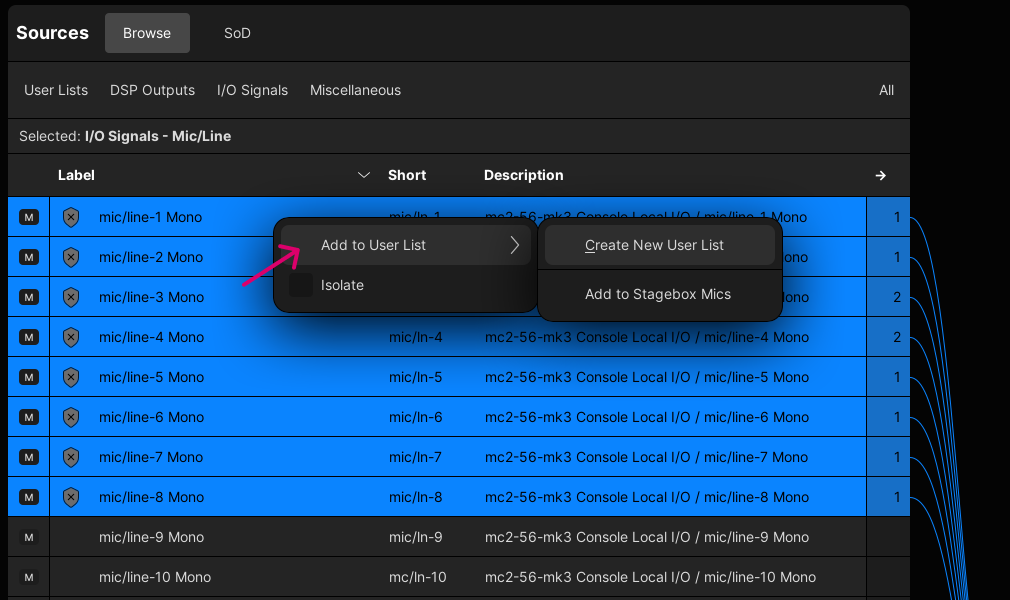Click the M badge on mic/line-5 Mono row
This screenshot has width=1010, height=600.
pos(29,377)
